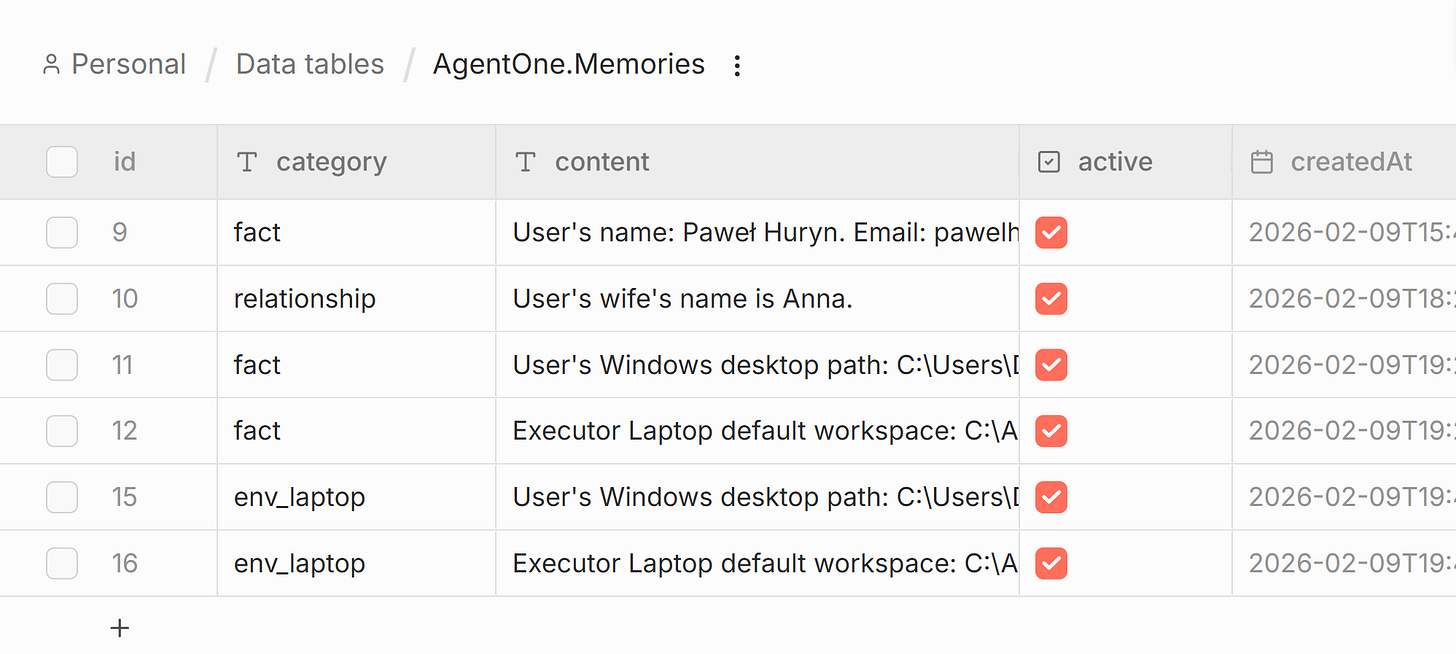
Task: Click the calendar icon on createdAt column
Action: tap(1262, 161)
